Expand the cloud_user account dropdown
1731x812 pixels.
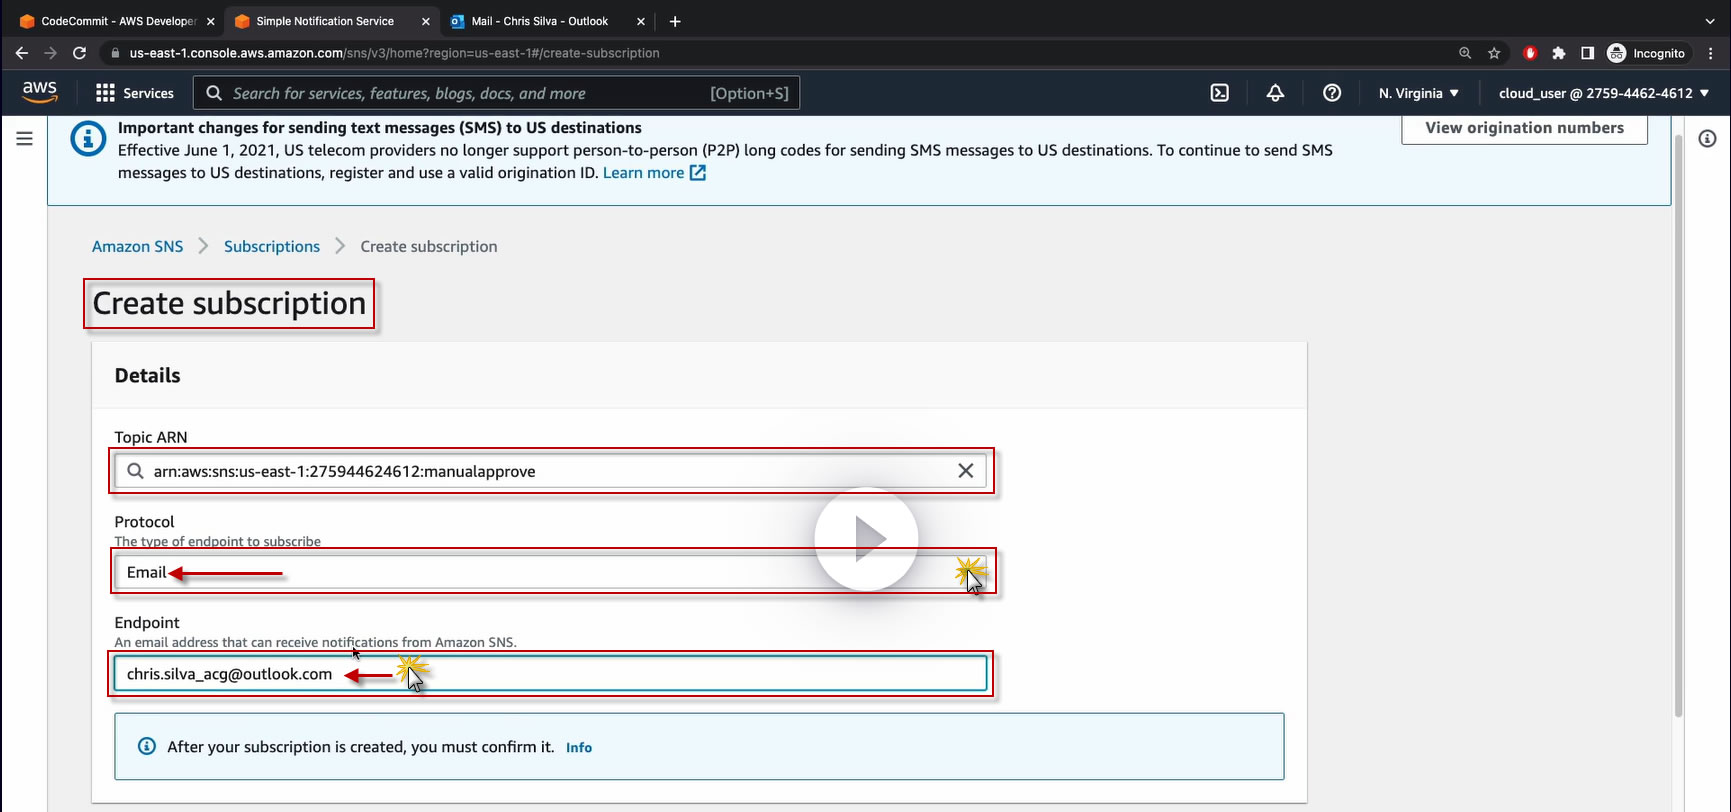click(x=1604, y=93)
